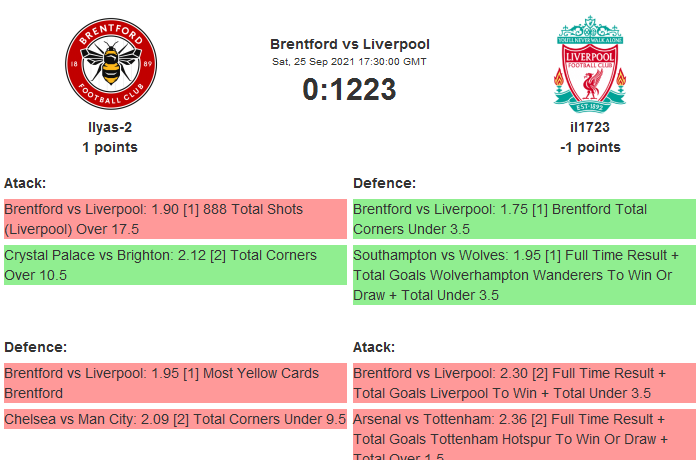Open the 888 Total Shots Over 17.5 bet
The width and height of the screenshot is (700, 460).
click(174, 219)
